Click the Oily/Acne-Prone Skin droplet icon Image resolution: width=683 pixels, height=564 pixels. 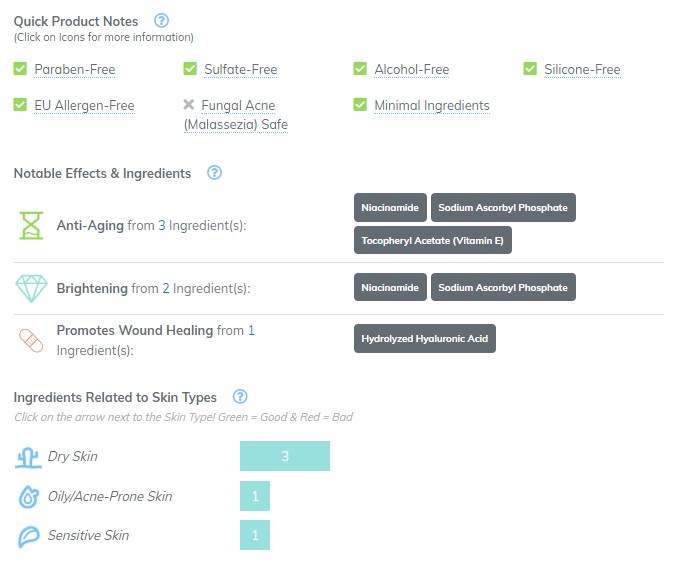click(x=28, y=497)
